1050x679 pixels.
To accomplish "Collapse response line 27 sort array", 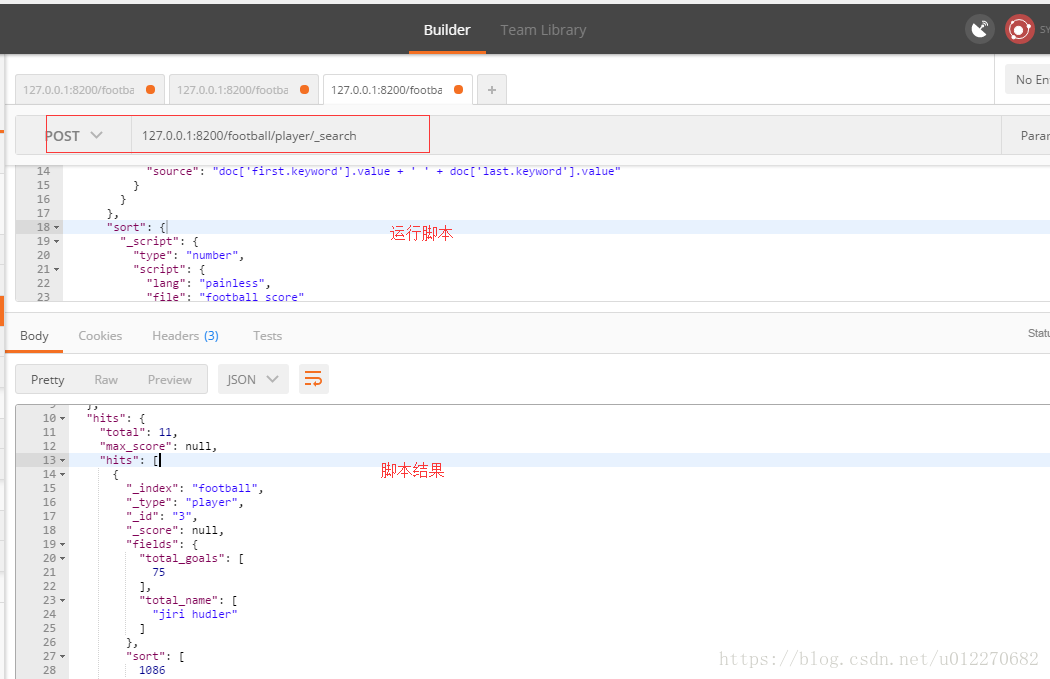I will (62, 657).
